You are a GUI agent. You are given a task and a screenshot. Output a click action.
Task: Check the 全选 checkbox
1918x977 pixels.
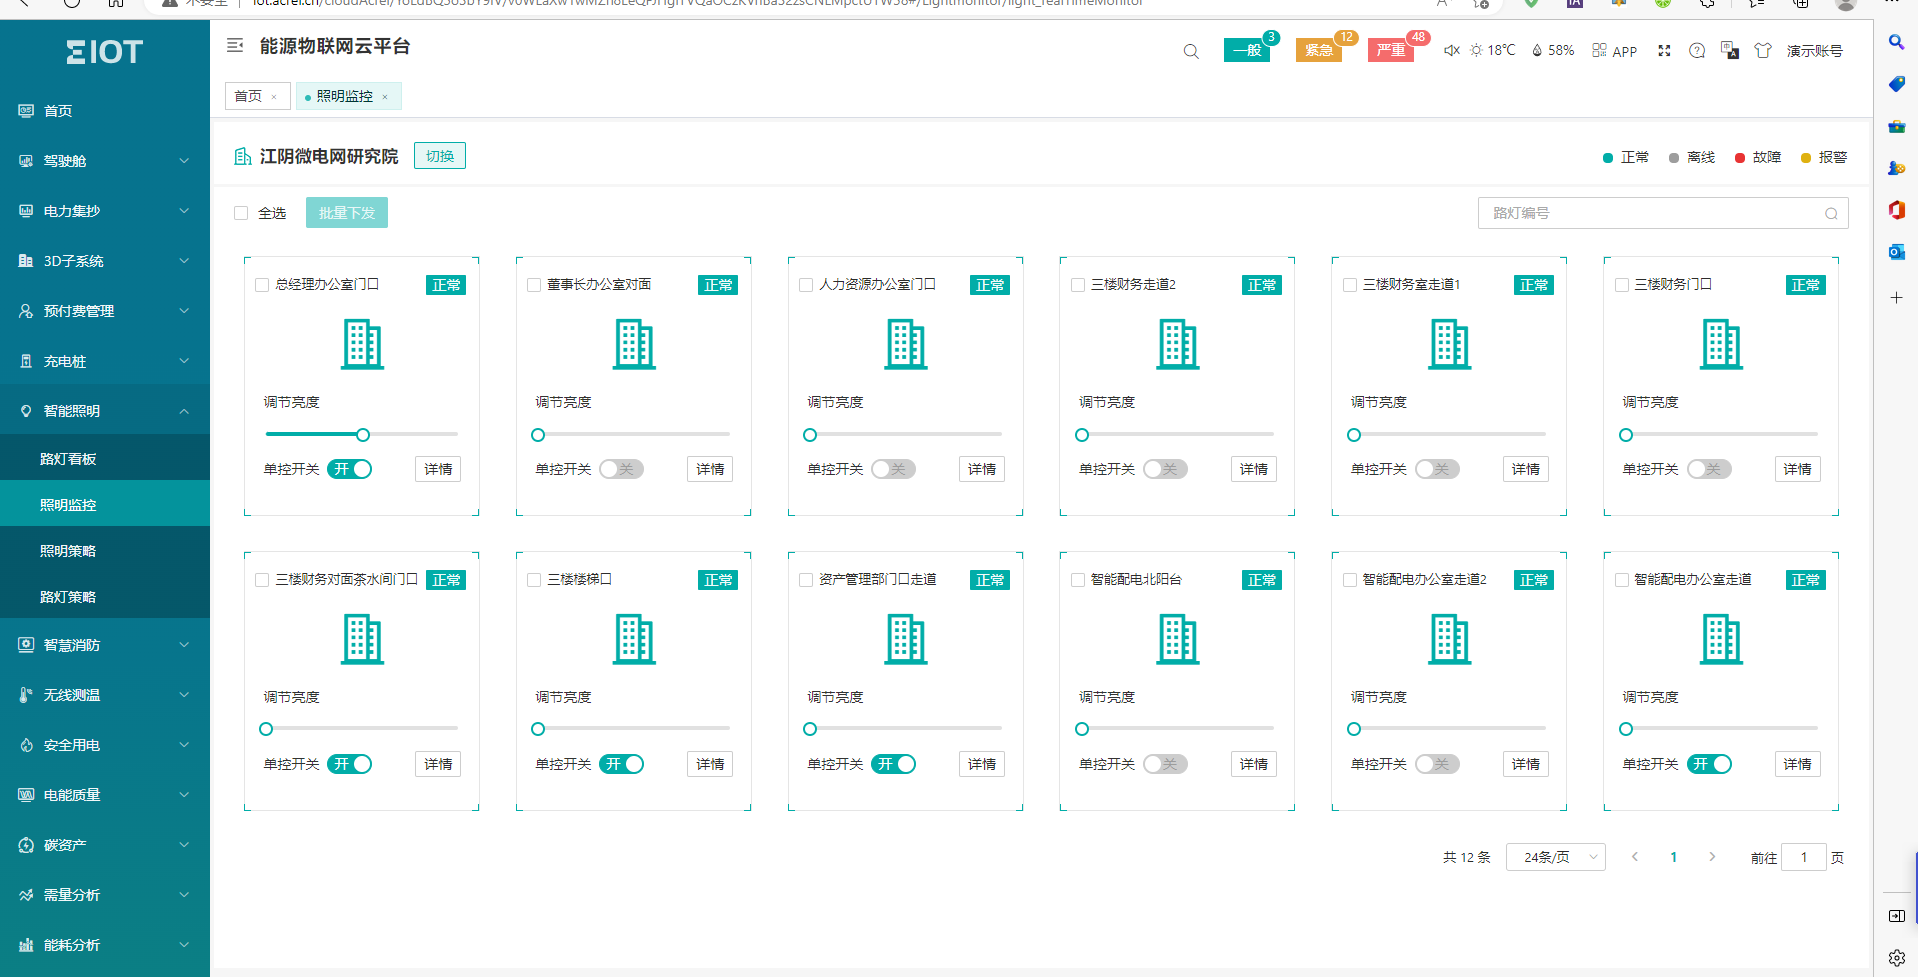[x=241, y=213]
